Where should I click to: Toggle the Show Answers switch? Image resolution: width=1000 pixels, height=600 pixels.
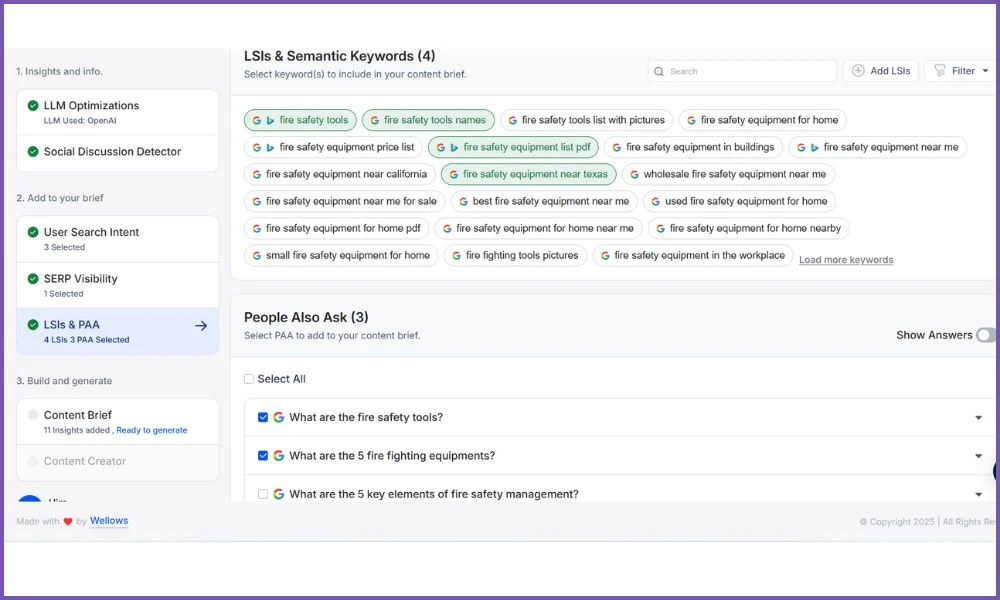(x=985, y=335)
